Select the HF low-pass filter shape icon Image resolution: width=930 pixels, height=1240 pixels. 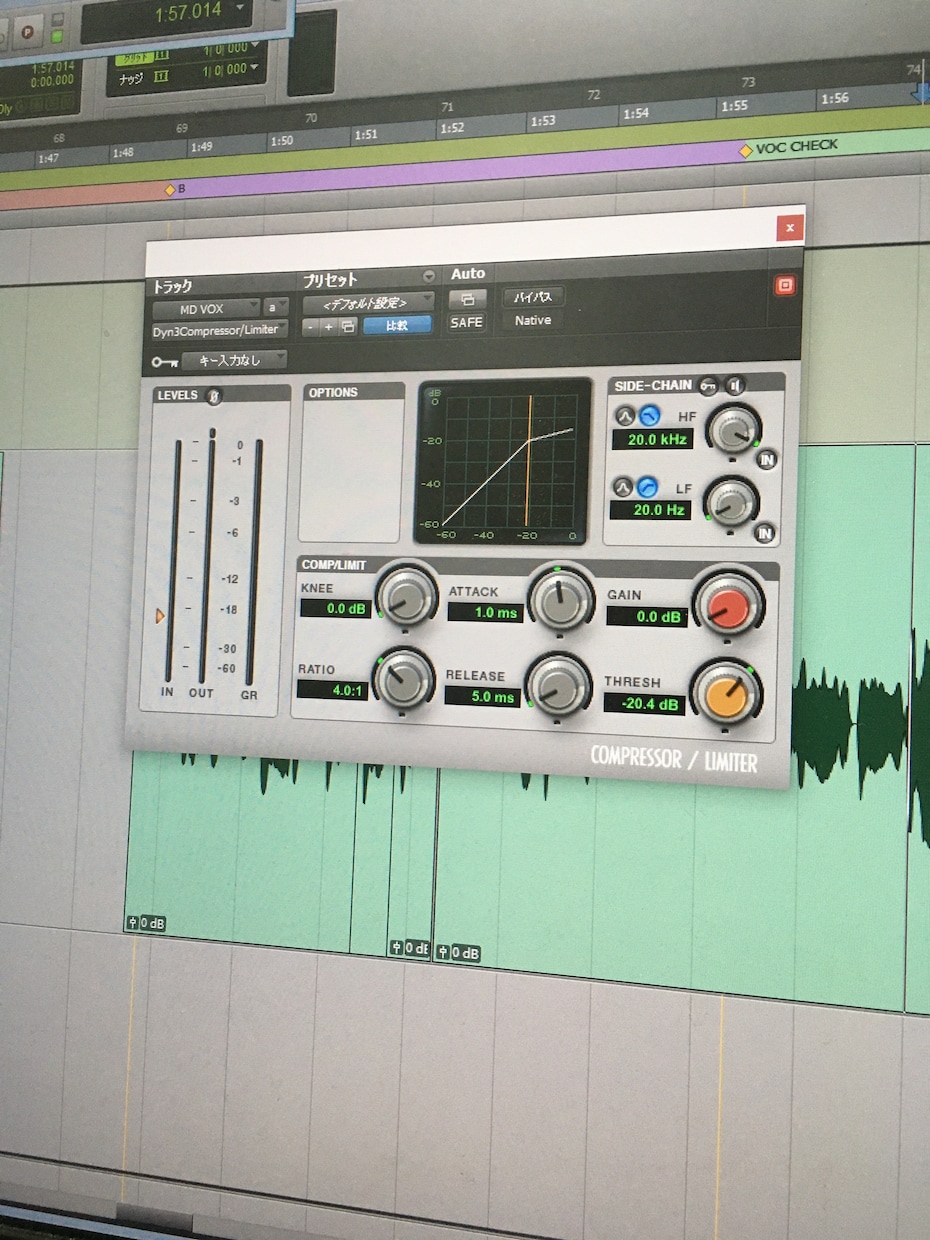coord(649,415)
